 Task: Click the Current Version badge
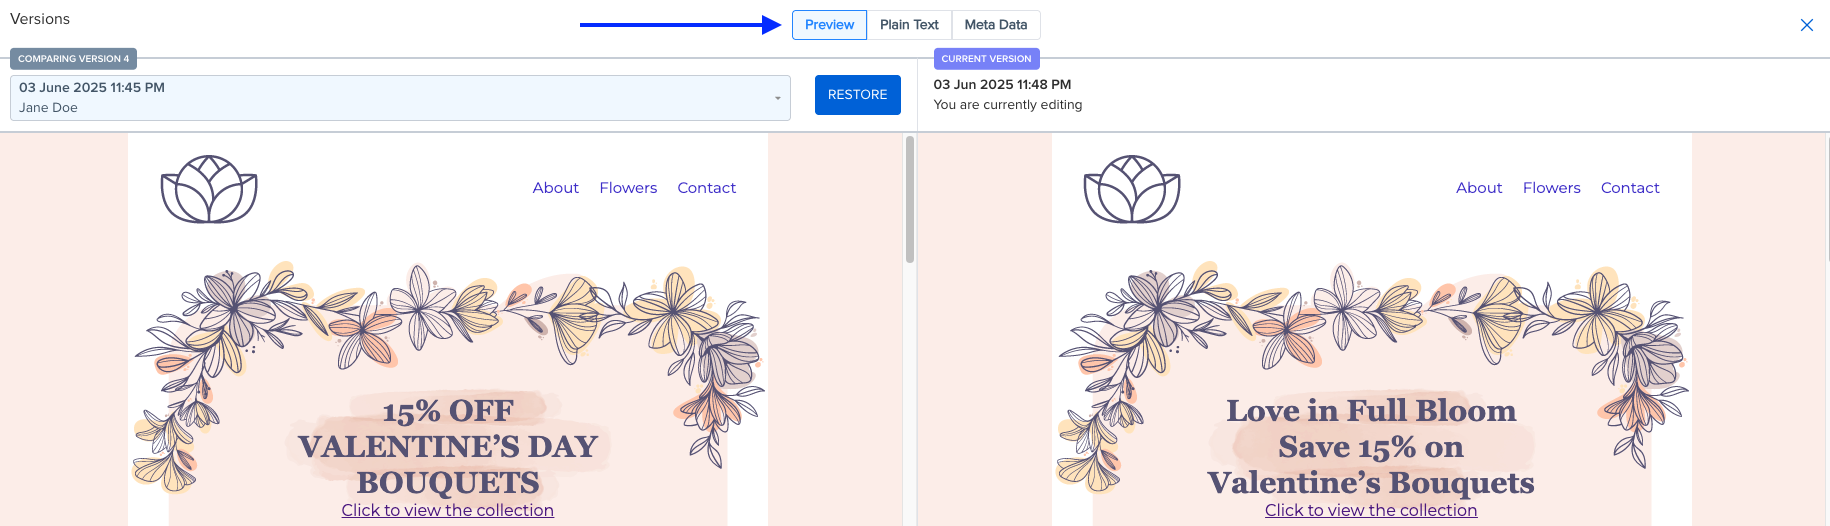[986, 59]
